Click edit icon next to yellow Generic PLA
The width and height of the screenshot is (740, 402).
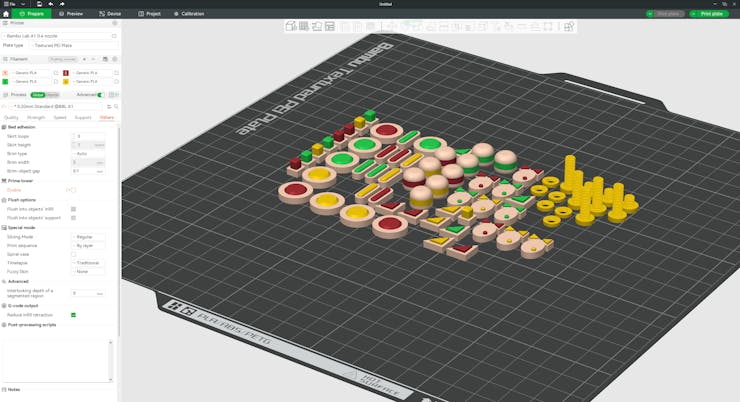(116, 82)
